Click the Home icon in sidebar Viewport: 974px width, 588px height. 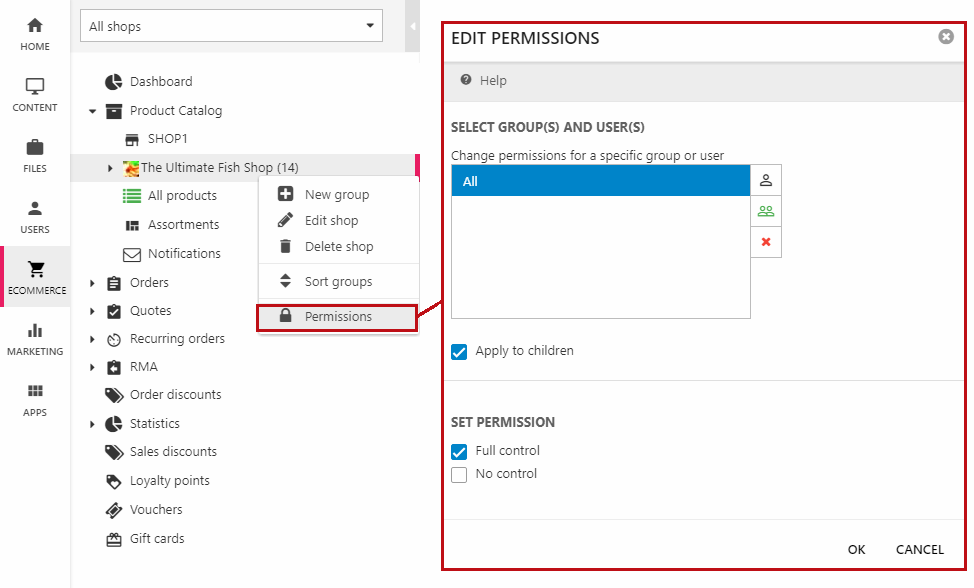coord(35,26)
